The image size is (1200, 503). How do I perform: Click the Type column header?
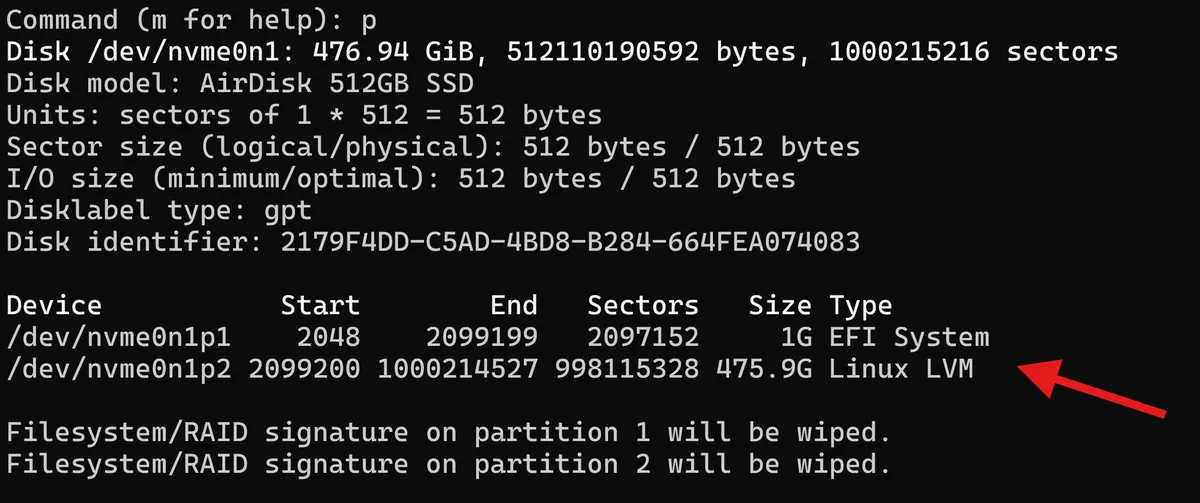(x=861, y=306)
